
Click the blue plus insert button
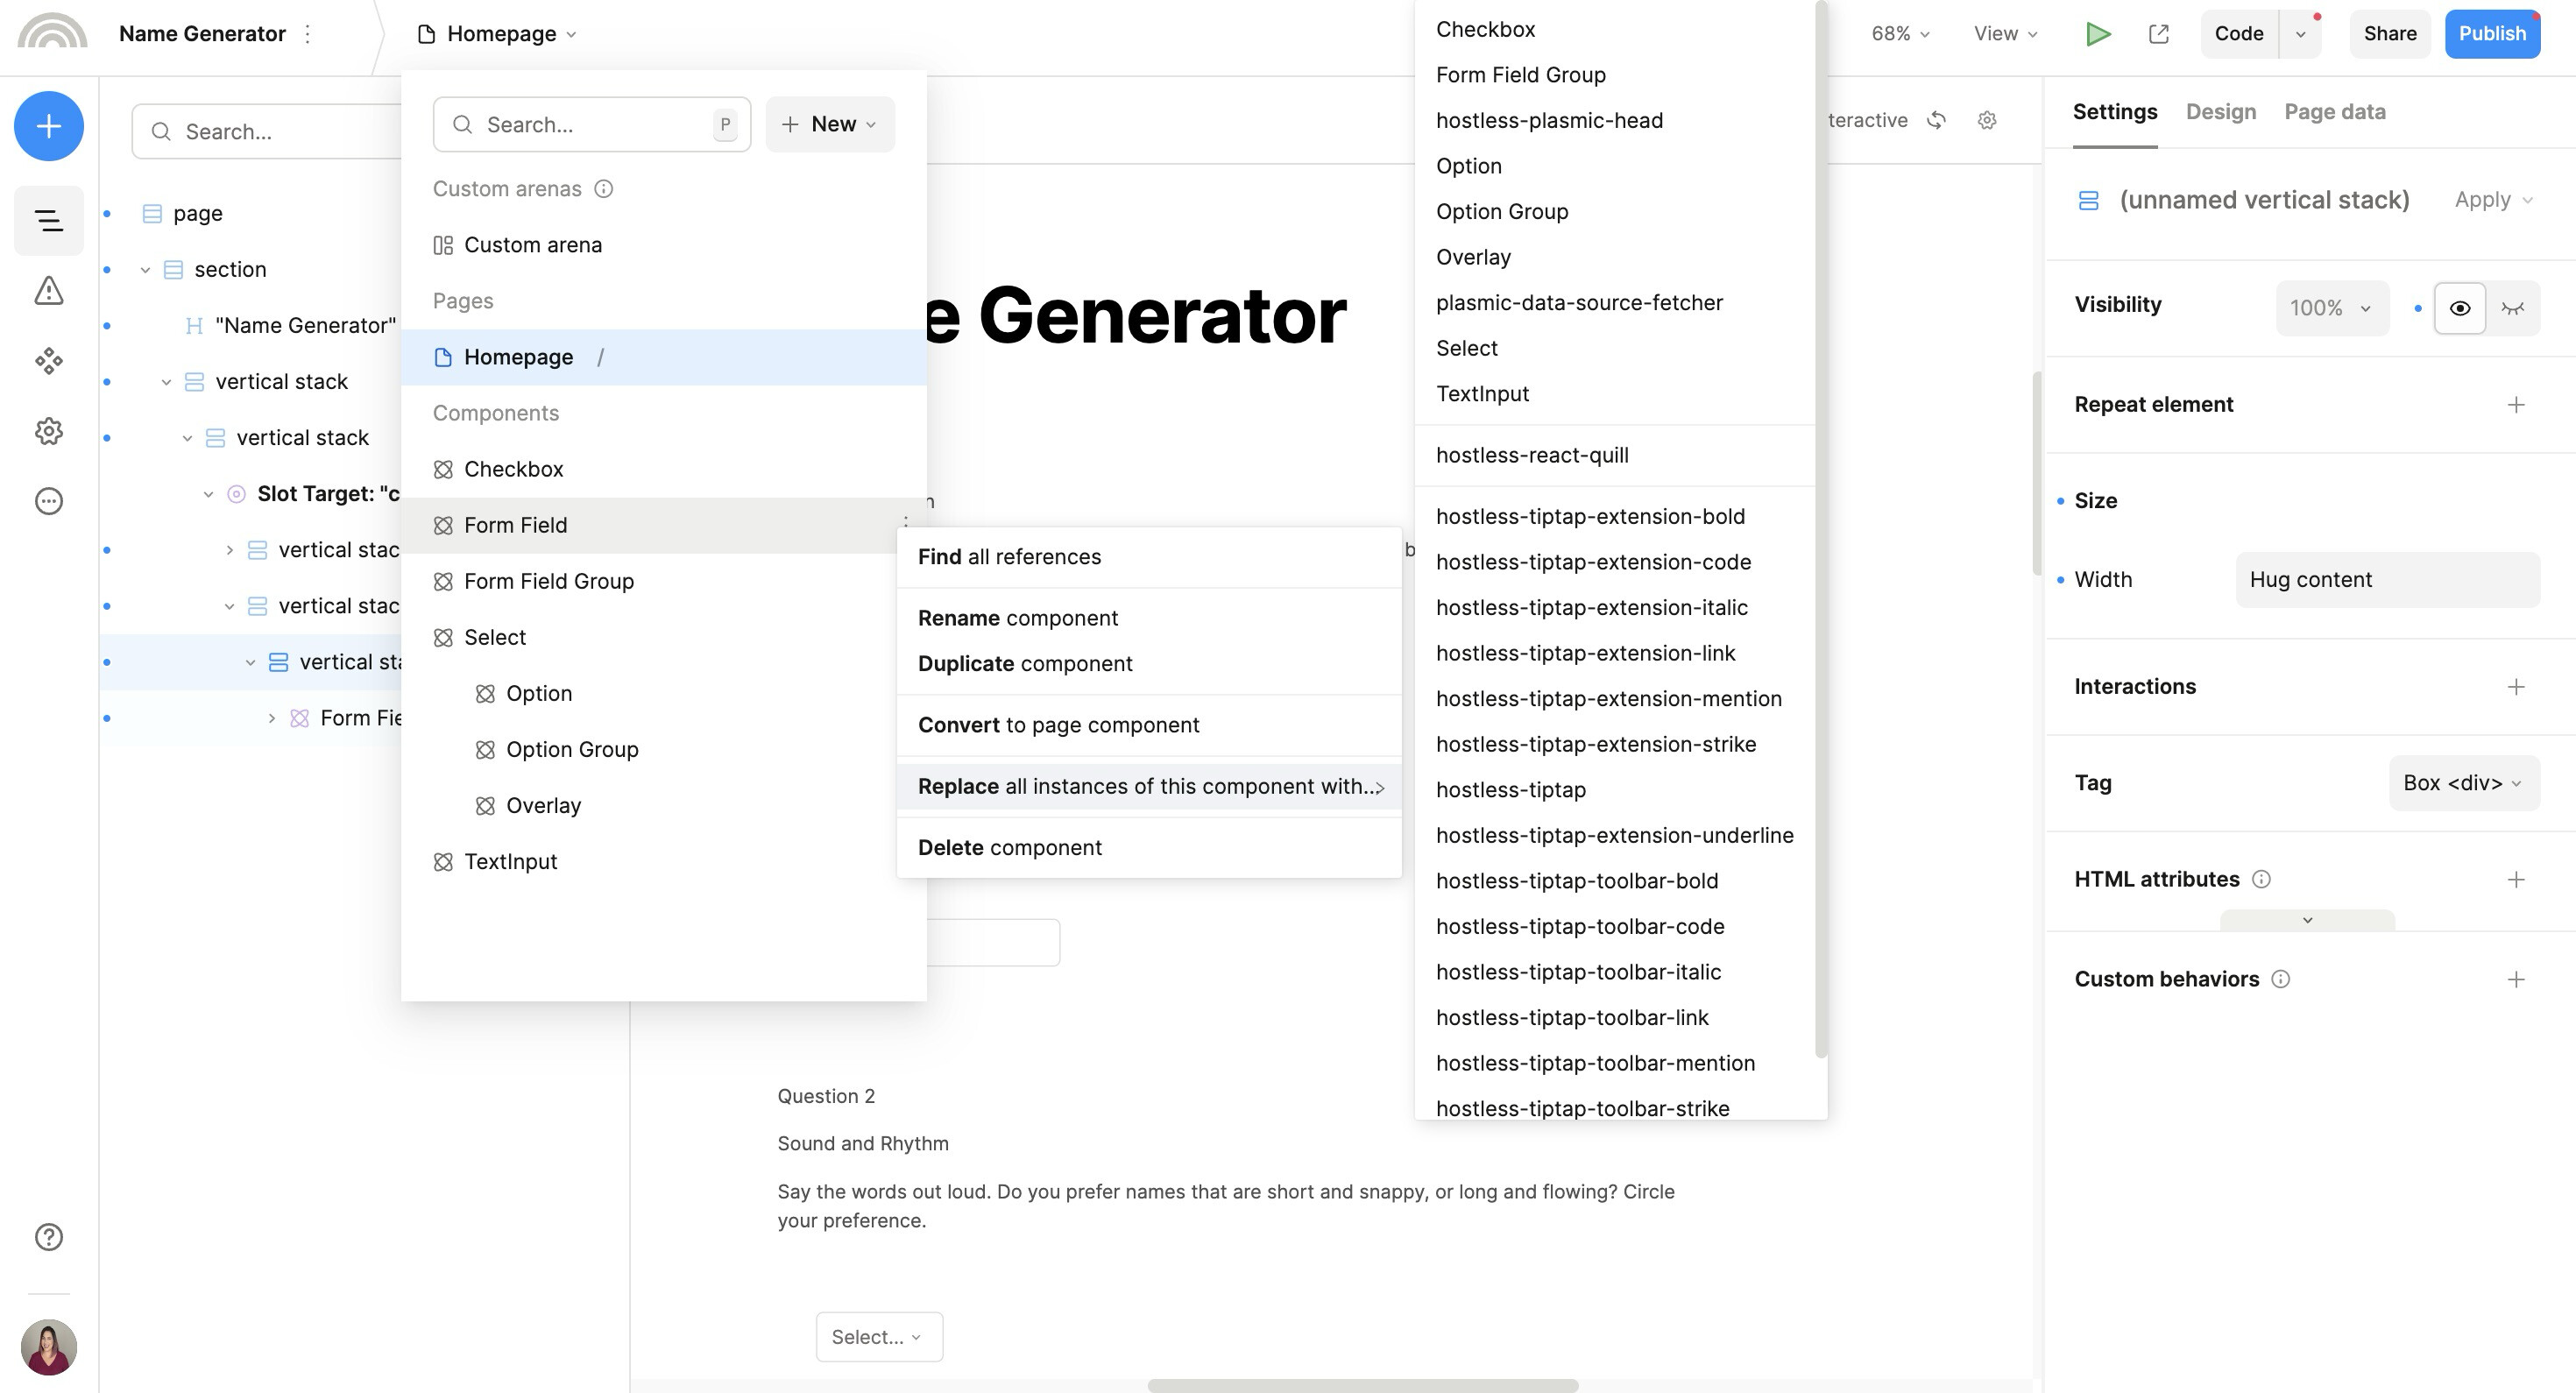pyautogui.click(x=48, y=126)
